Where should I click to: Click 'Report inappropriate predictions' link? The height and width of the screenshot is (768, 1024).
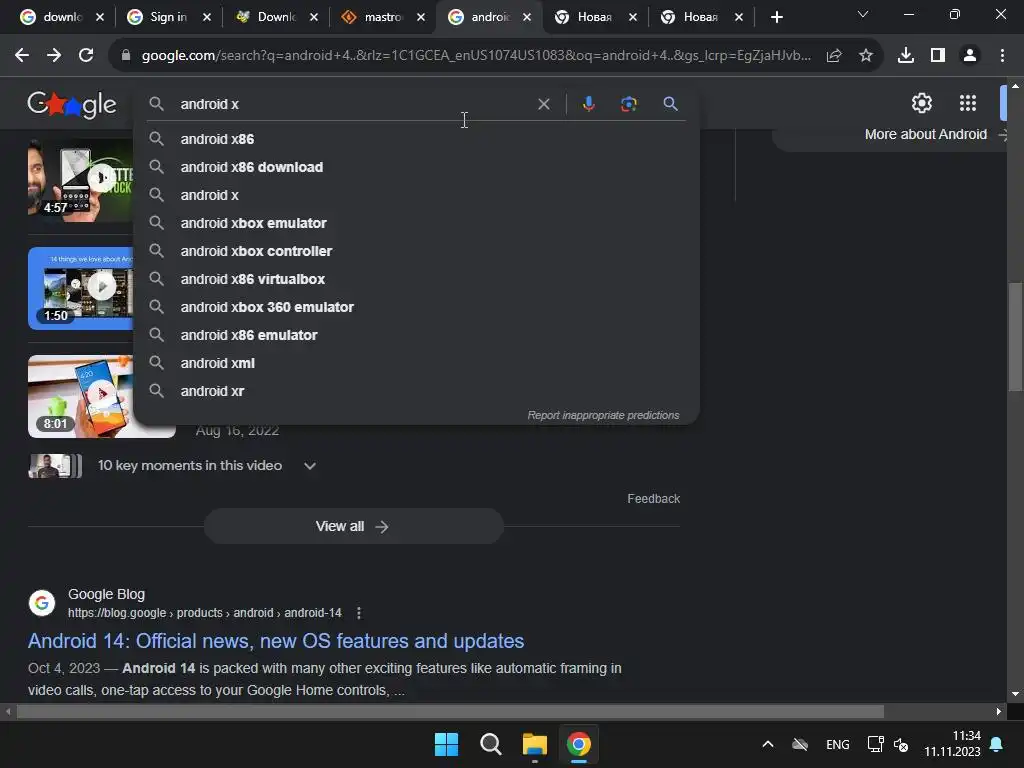coord(603,415)
